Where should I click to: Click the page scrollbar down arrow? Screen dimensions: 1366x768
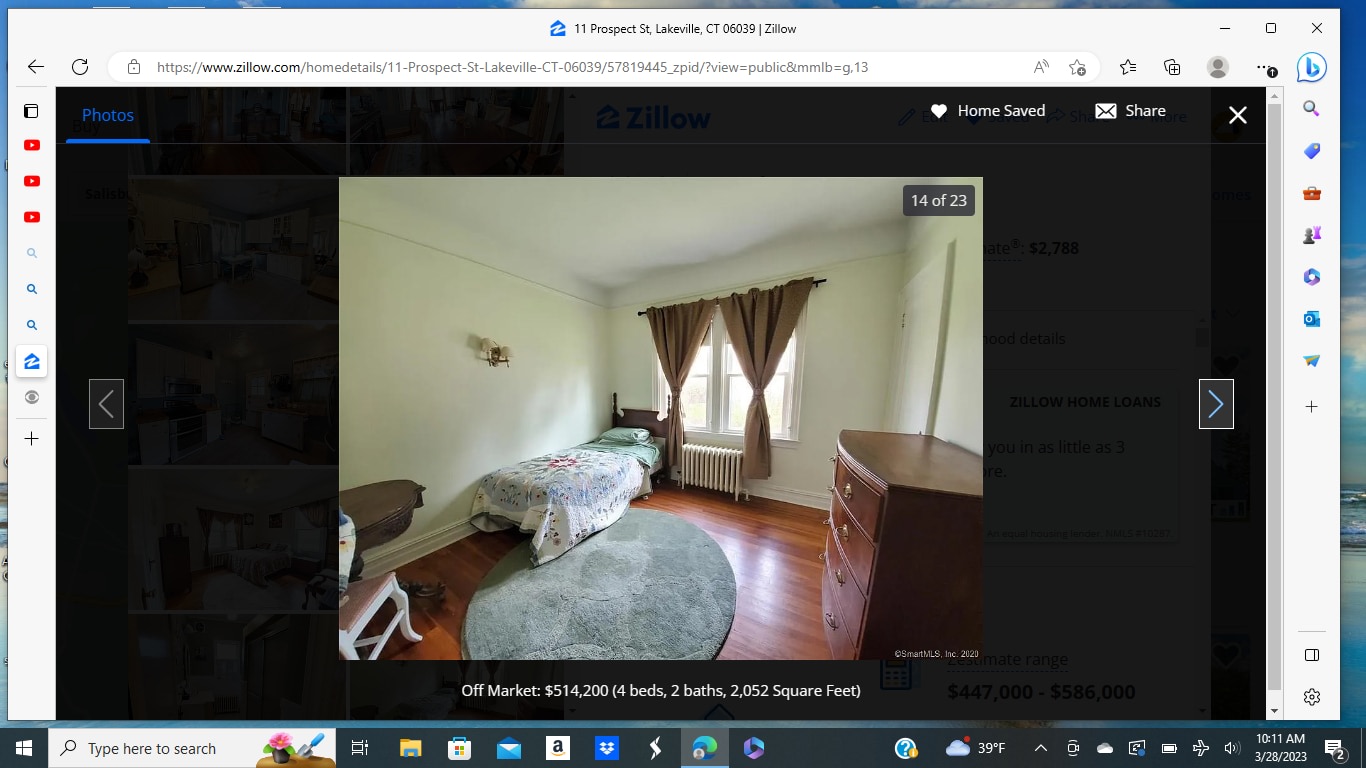(x=1274, y=711)
